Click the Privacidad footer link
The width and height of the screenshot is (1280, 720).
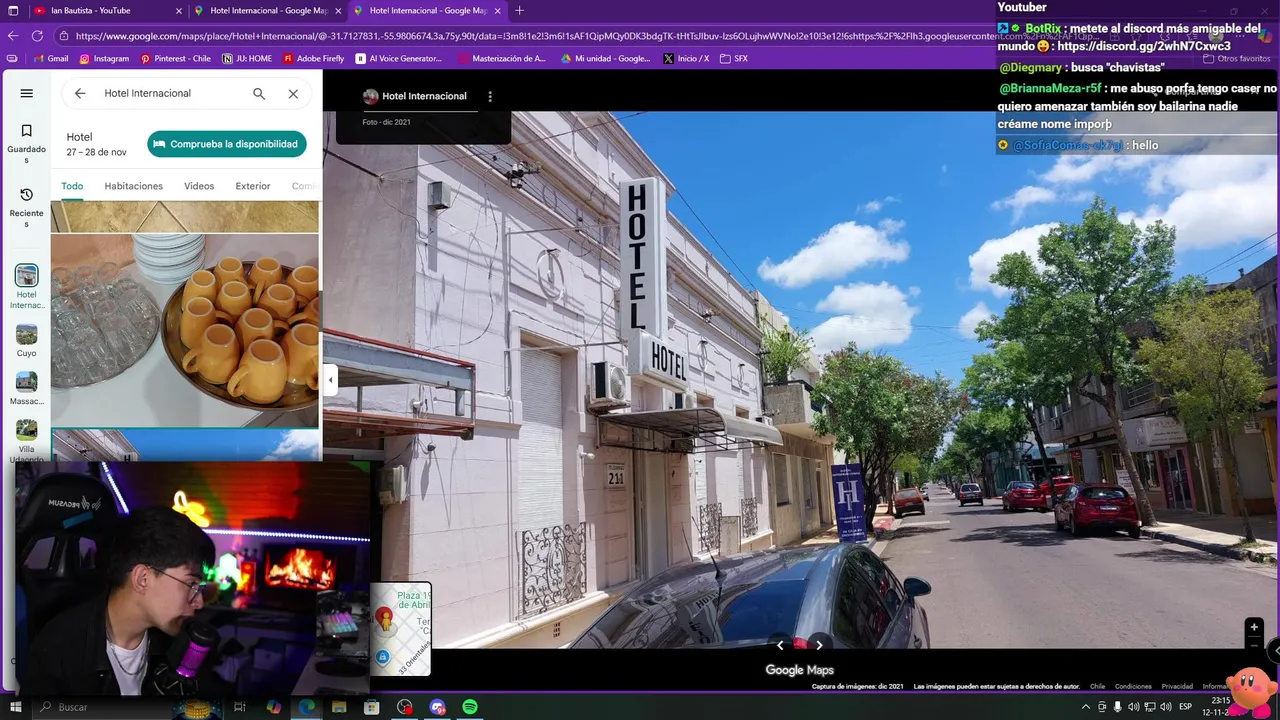coord(1177,687)
